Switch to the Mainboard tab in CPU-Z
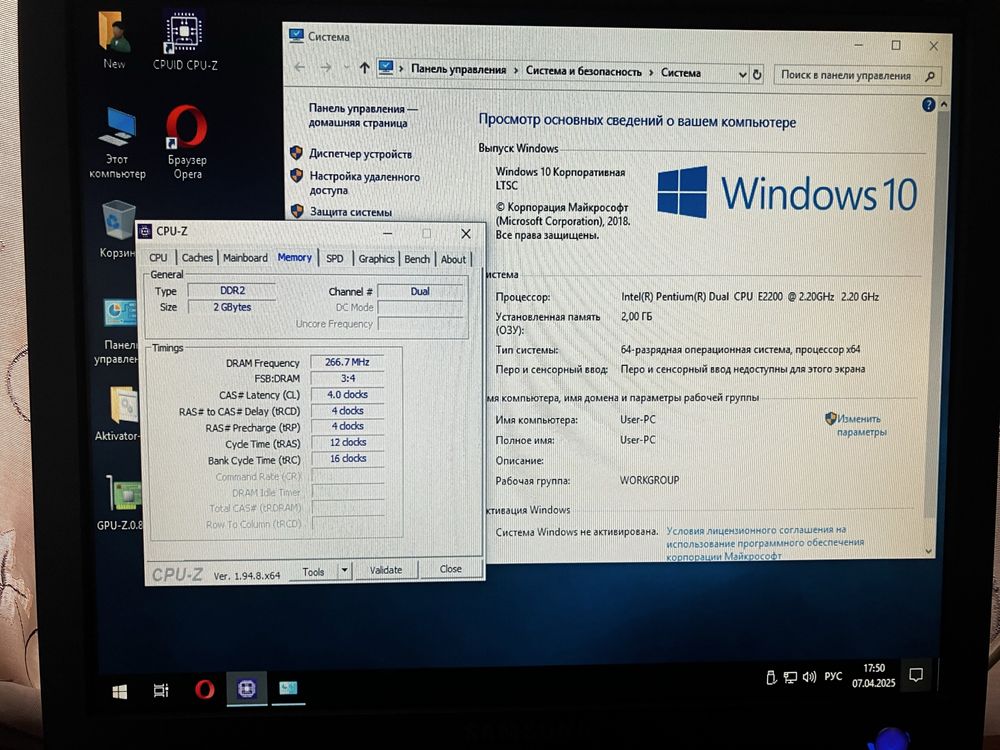1000x750 pixels. tap(245, 258)
